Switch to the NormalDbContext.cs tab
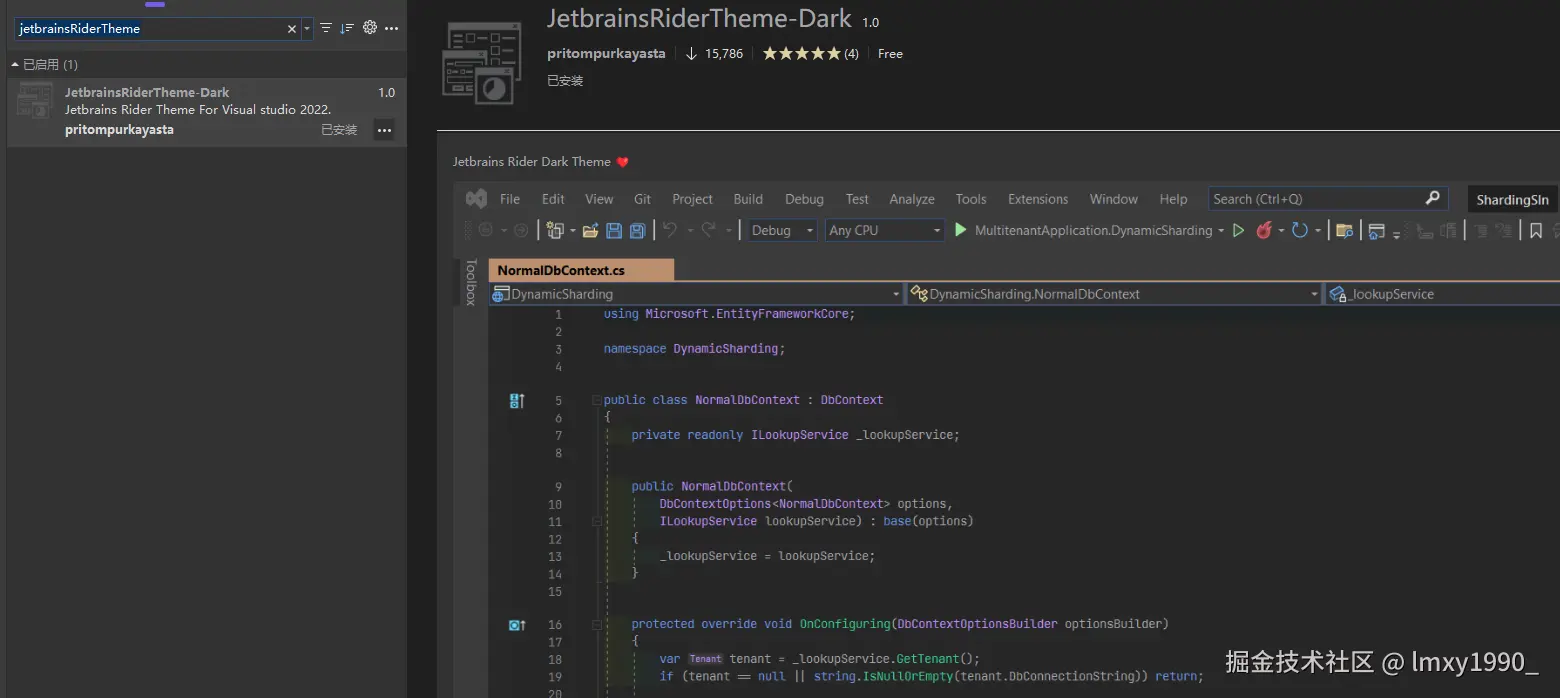 (x=561, y=270)
